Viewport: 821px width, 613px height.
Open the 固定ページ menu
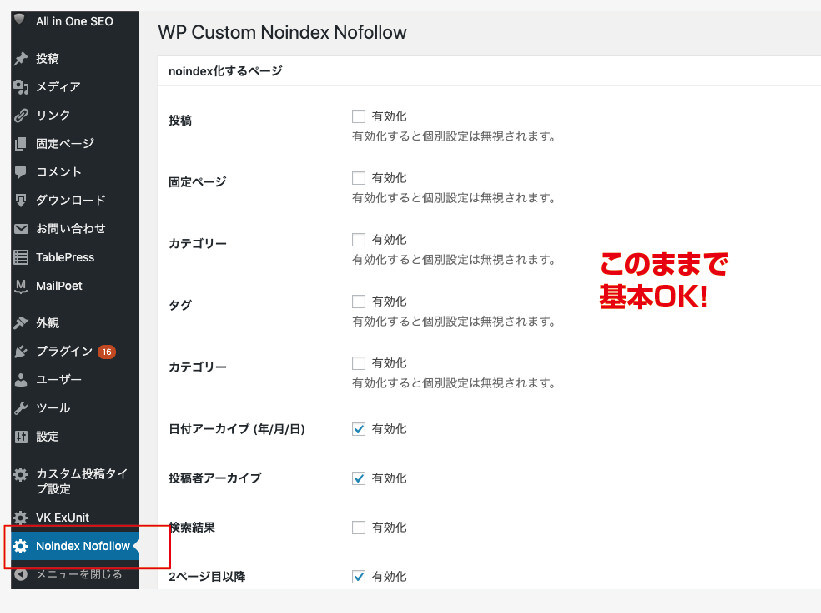pos(65,144)
